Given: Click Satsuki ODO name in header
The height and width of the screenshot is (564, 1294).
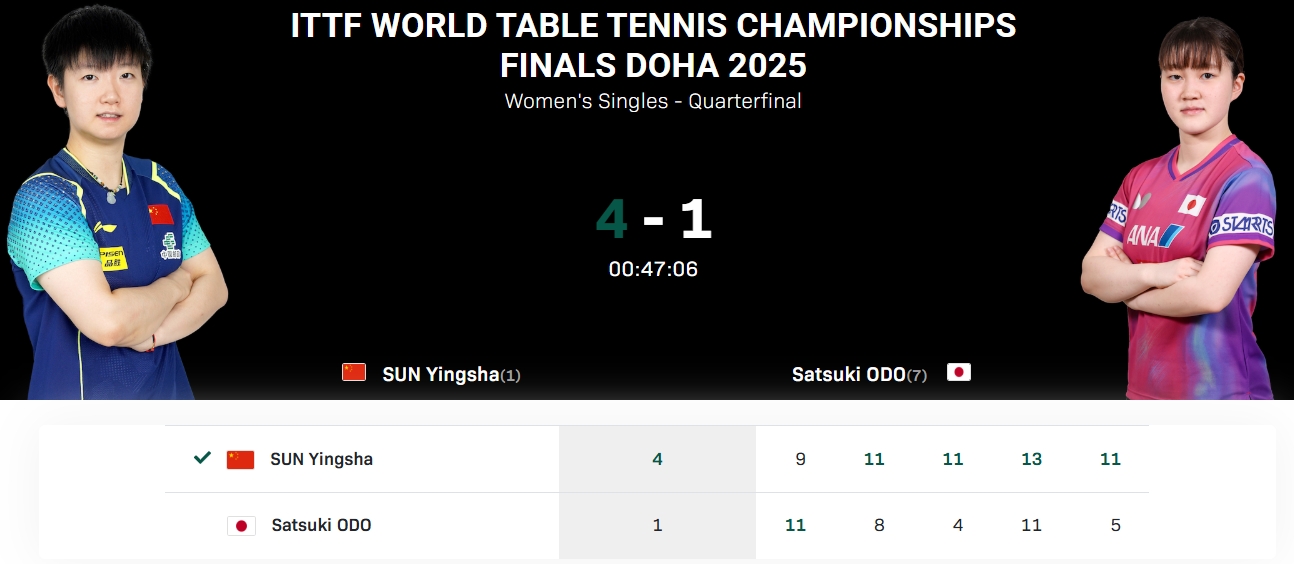Looking at the screenshot, I should [x=848, y=375].
